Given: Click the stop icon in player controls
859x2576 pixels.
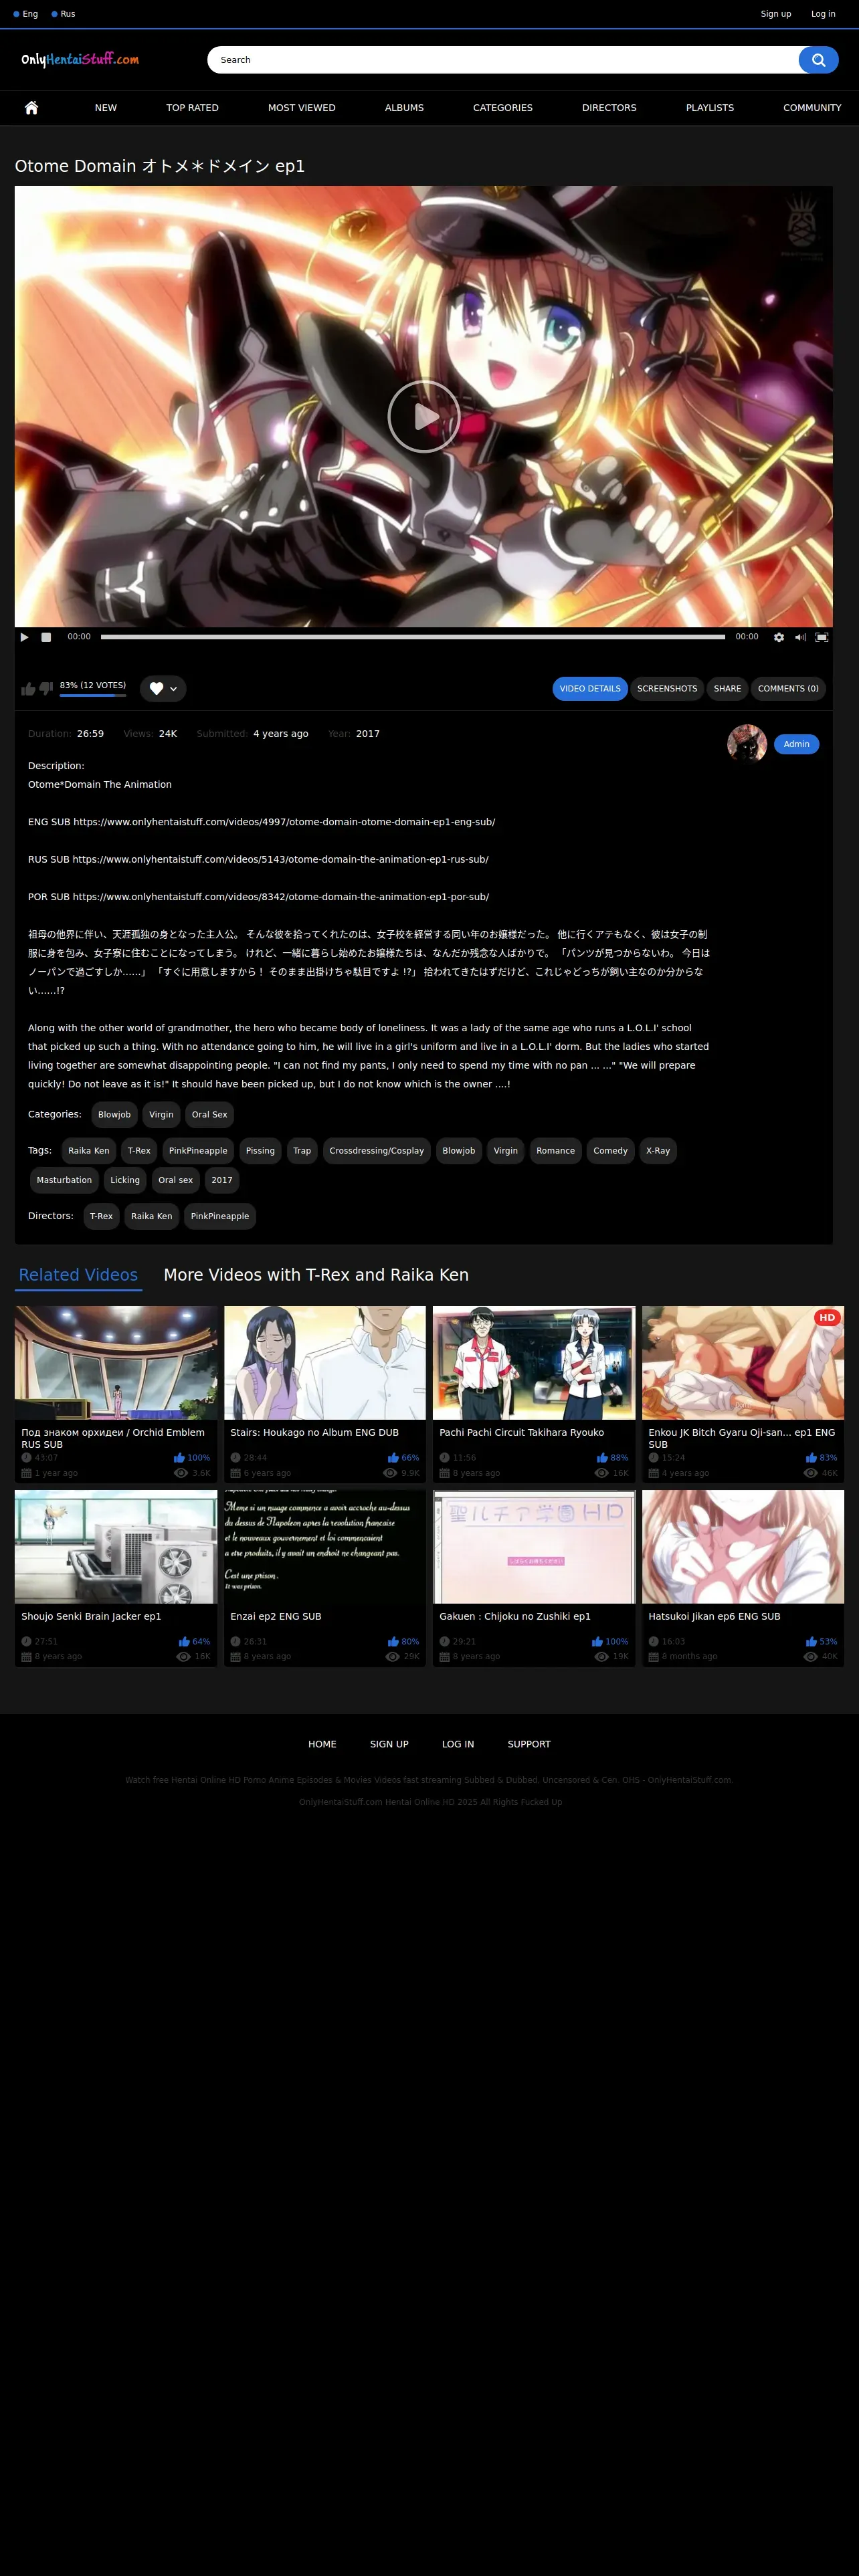Looking at the screenshot, I should 46,637.
